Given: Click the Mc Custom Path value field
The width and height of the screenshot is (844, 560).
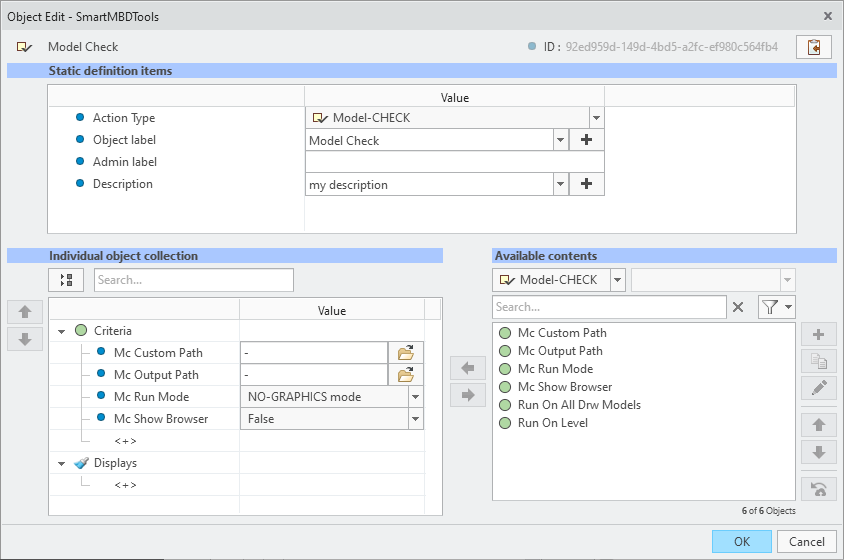Looking at the screenshot, I should click(x=314, y=353).
